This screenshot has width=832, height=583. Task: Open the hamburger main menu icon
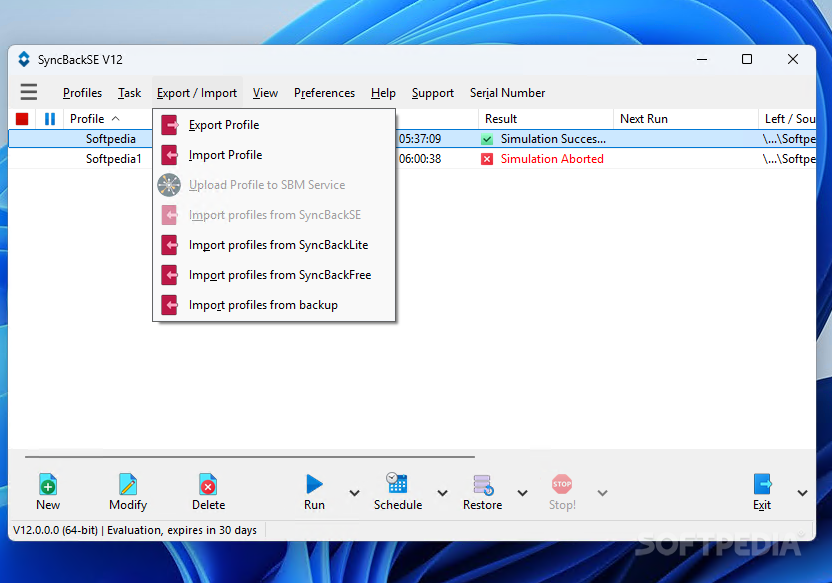[x=29, y=92]
